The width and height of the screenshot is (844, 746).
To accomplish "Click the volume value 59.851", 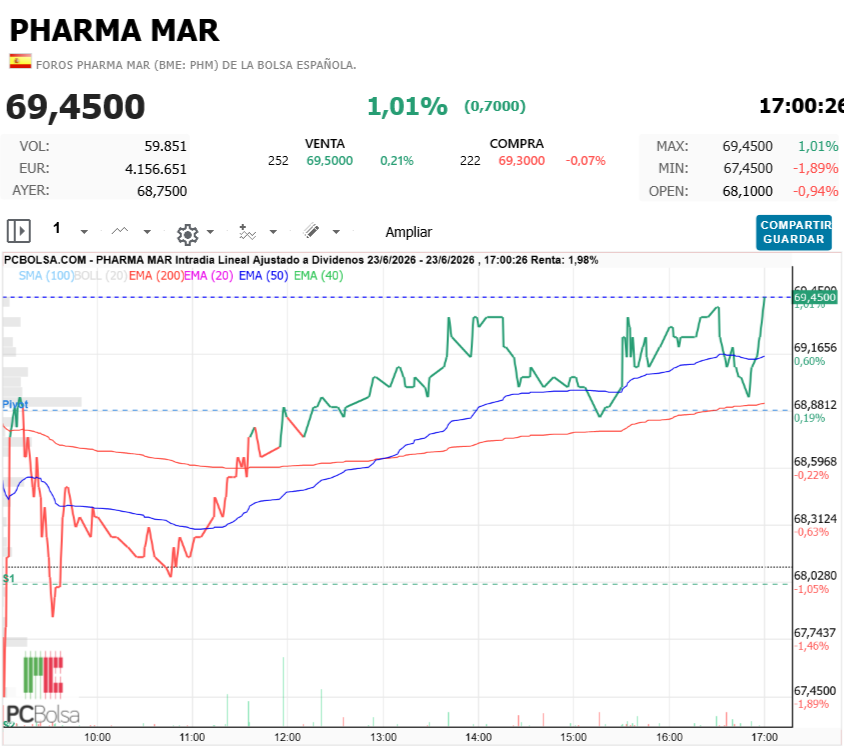I will [165, 146].
